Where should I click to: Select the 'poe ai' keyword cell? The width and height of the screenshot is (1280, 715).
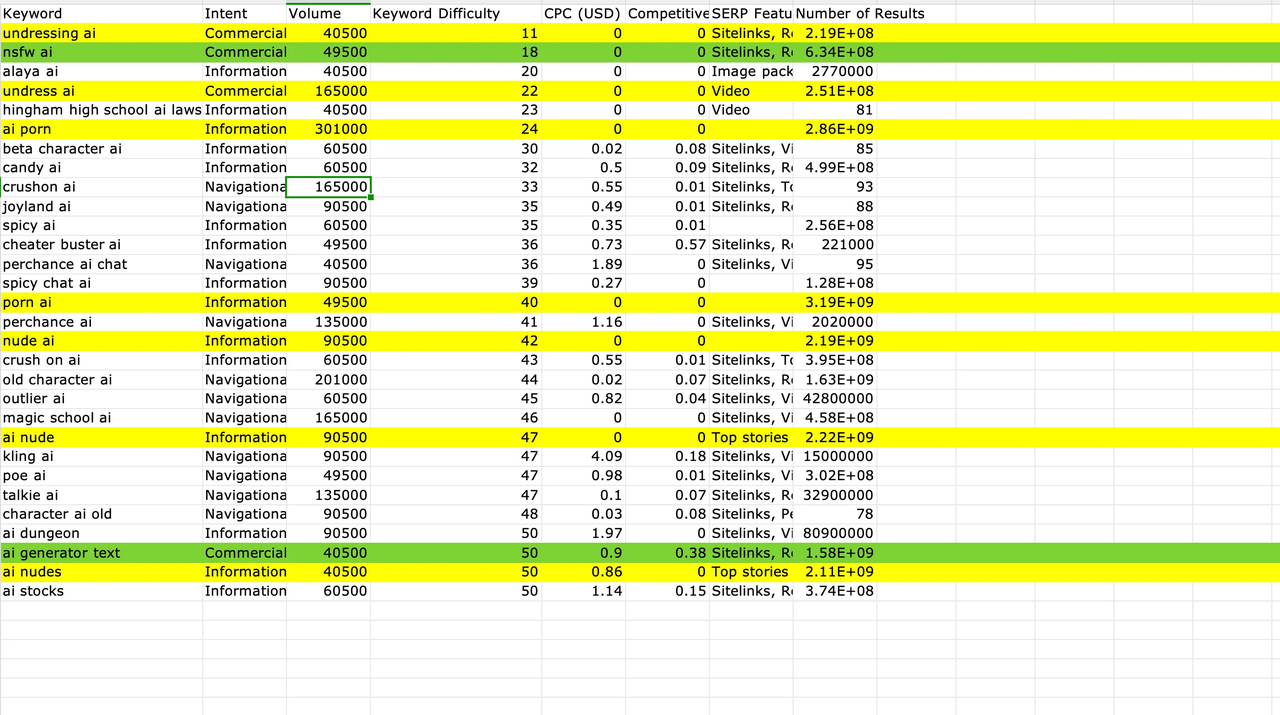pos(101,476)
